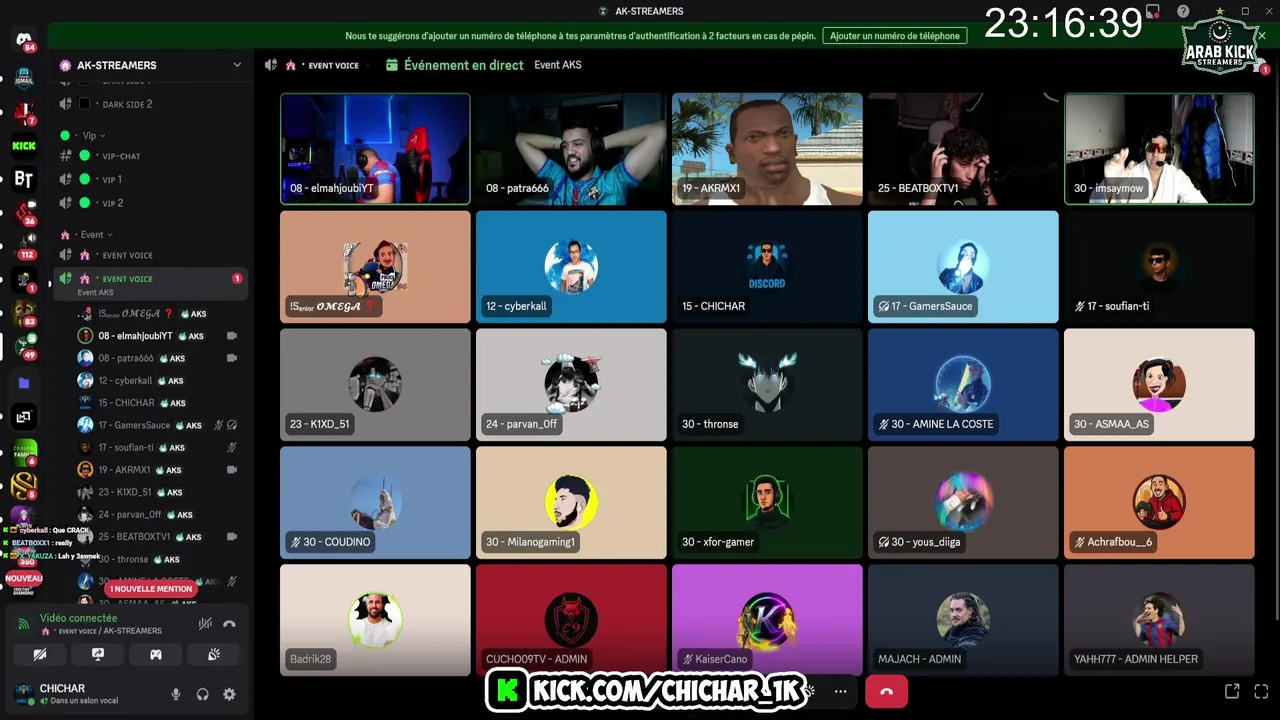Hang up with the red call button
Viewport: 1280px width, 720px height.
(886, 691)
